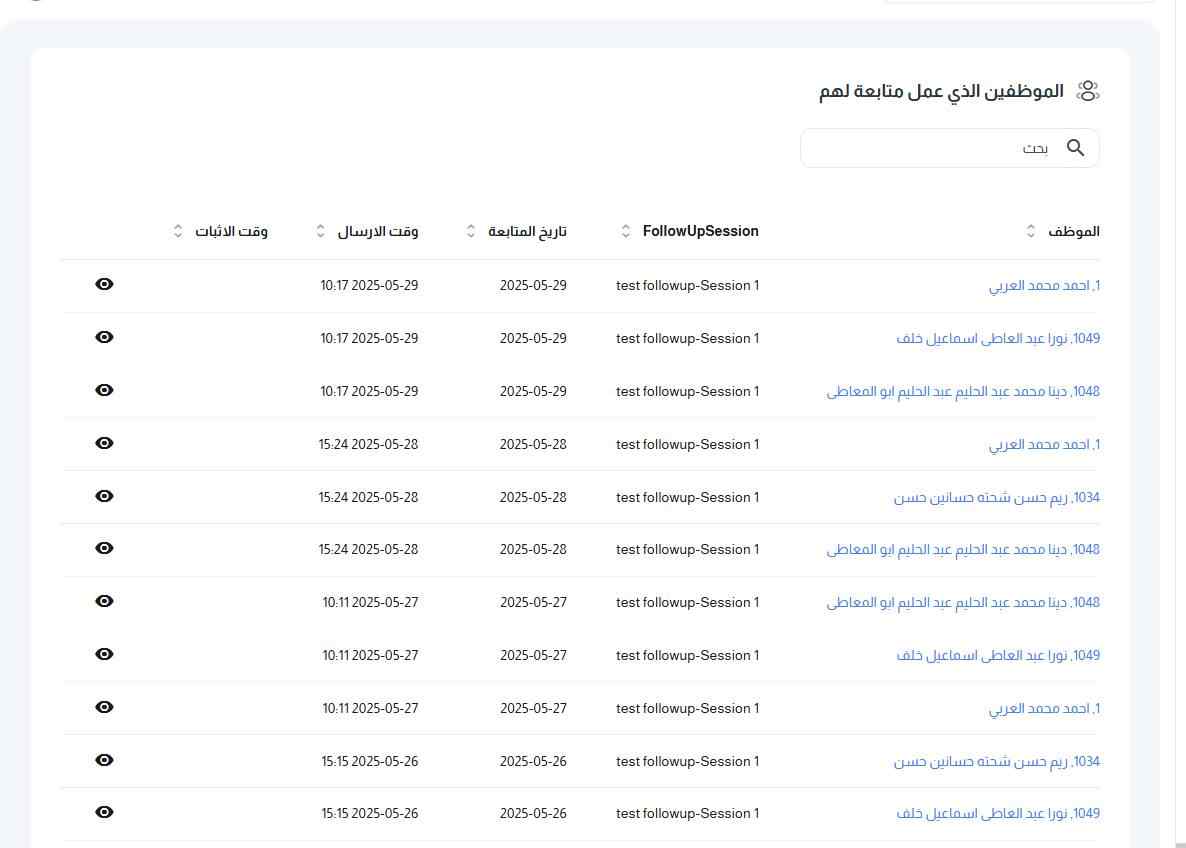Sort by الموظف column arrows
The image size is (1186, 848).
pos(1031,231)
